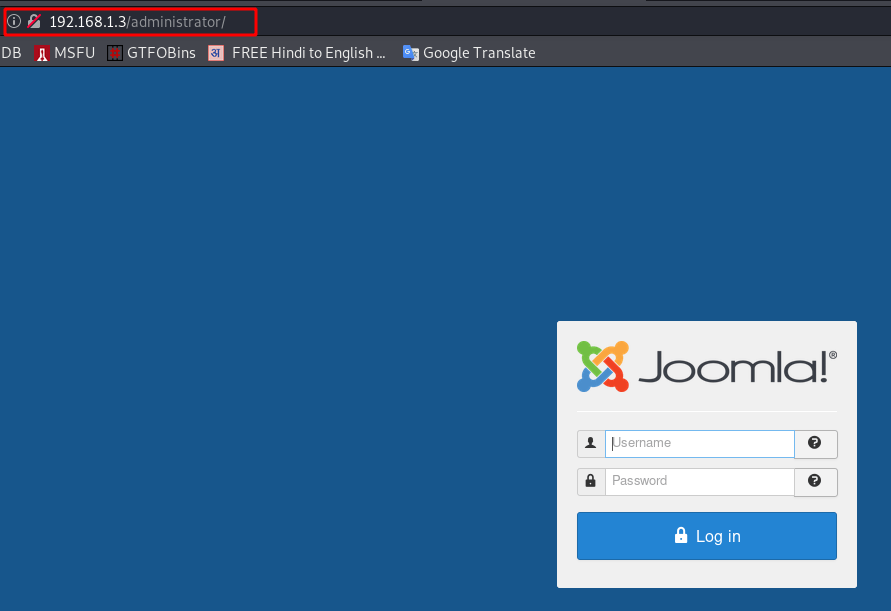This screenshot has height=611, width=891.
Task: Open the FREE Hindi to English bookmark
Action: 297,53
